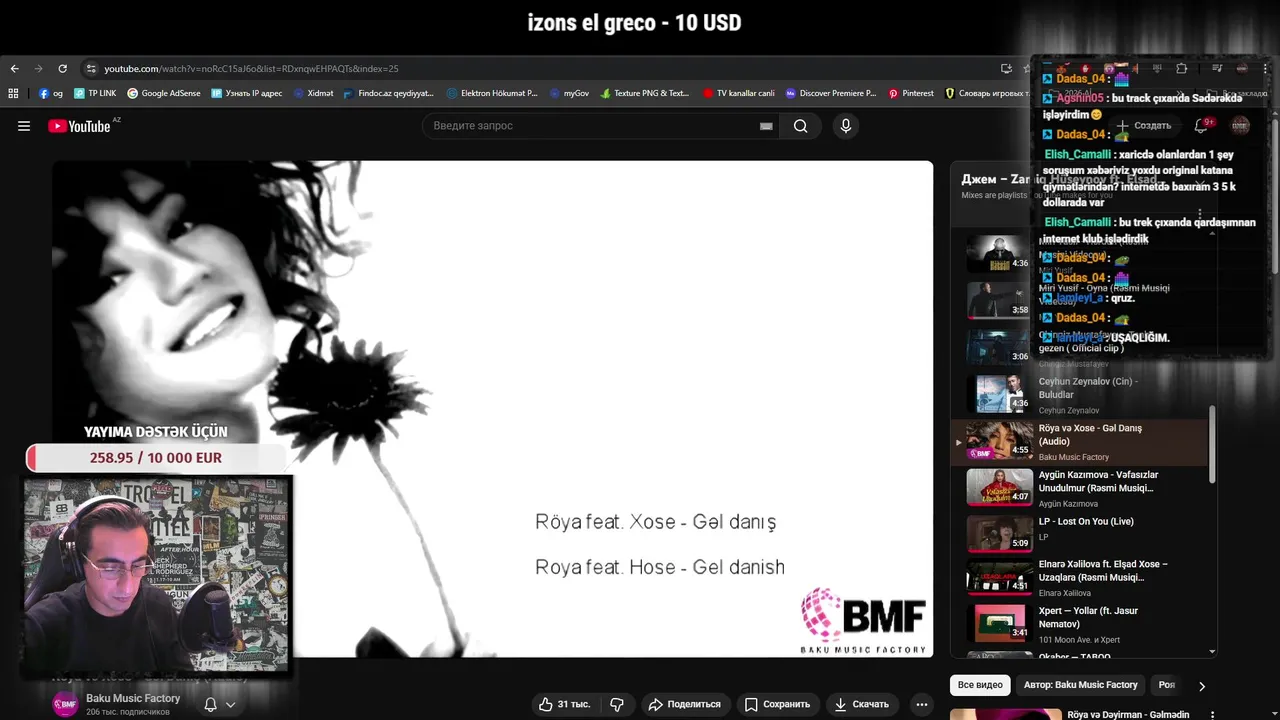Open the three-dot more actions menu under video
The width and height of the screenshot is (1280, 720).
point(922,704)
